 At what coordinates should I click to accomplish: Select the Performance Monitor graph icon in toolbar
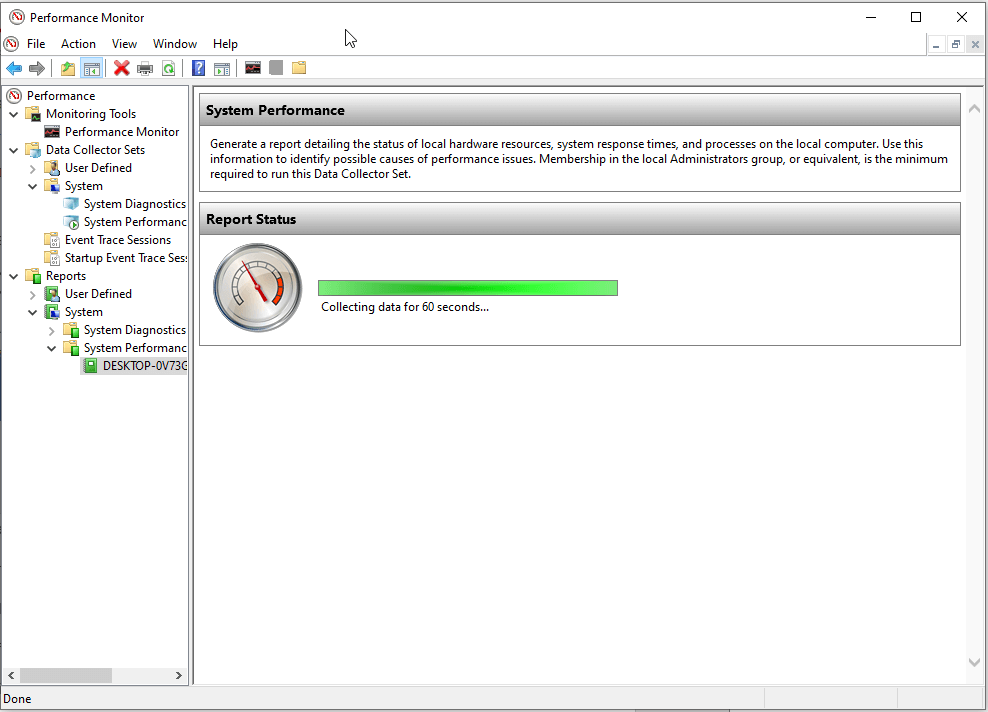(x=253, y=67)
